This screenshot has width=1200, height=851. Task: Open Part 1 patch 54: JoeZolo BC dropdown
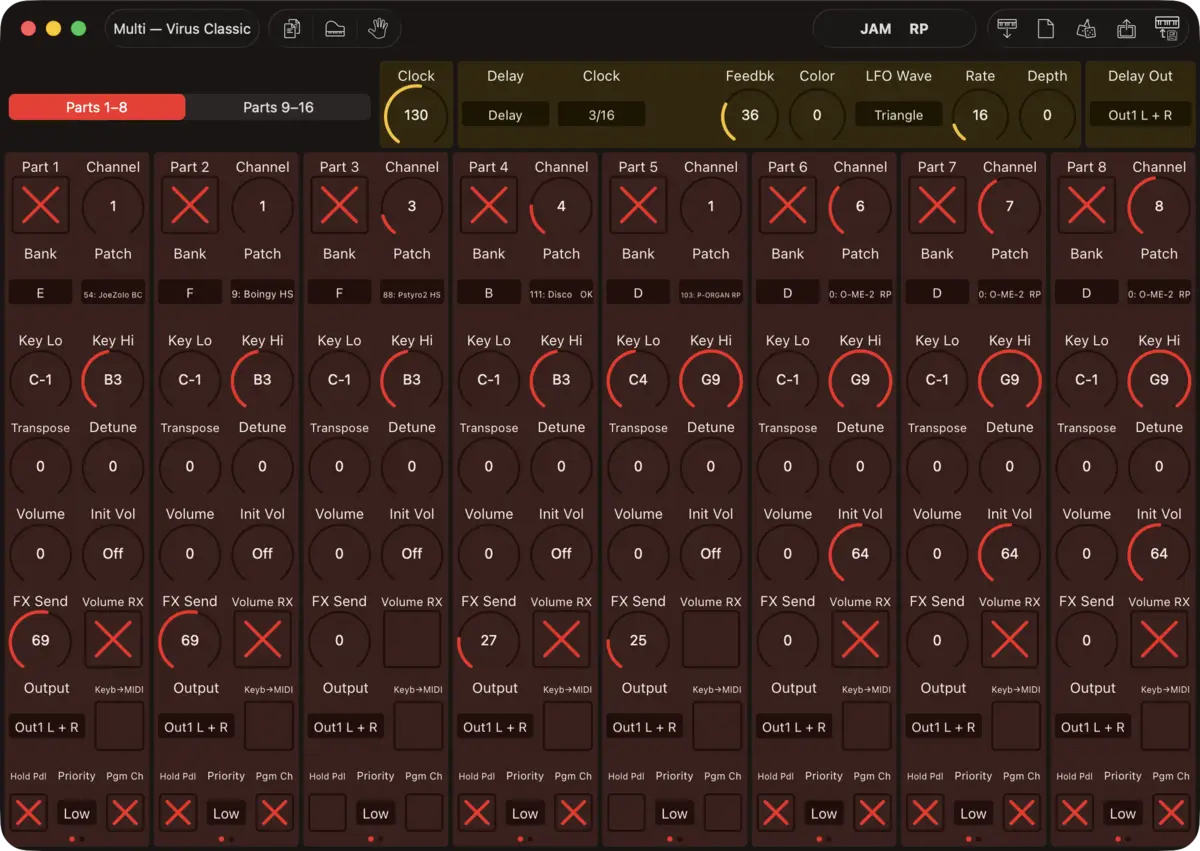click(113, 295)
